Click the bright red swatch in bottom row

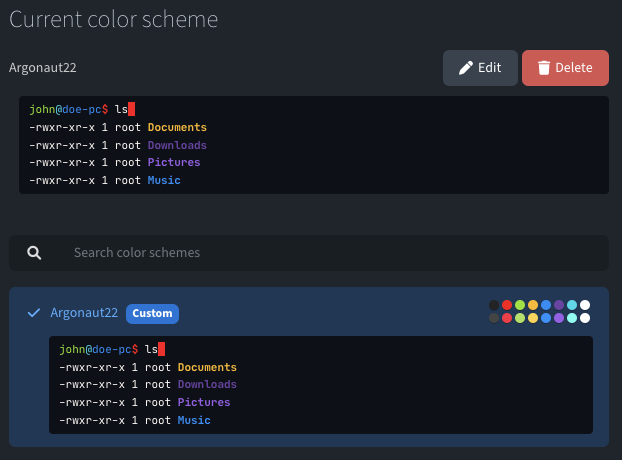(x=507, y=318)
